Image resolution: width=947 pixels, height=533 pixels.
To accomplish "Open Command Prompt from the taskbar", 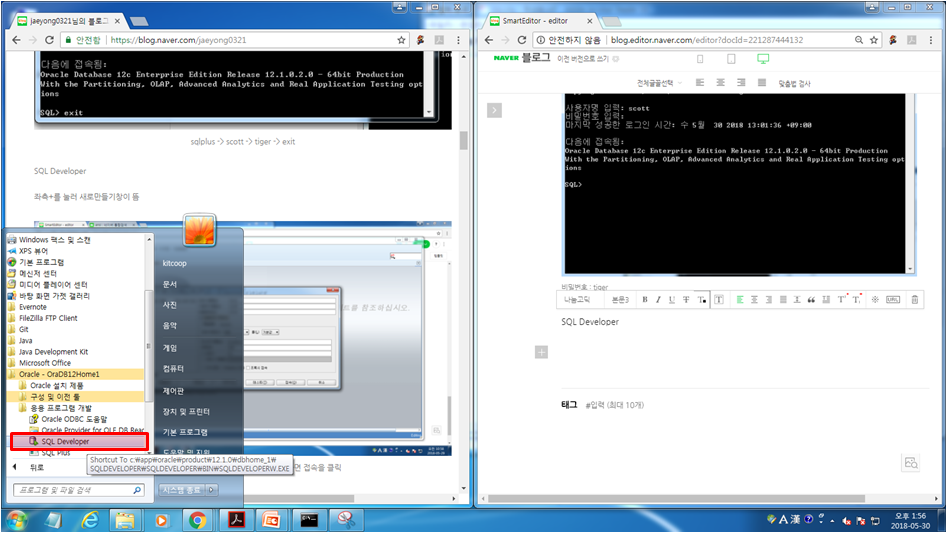I will click(x=309, y=520).
